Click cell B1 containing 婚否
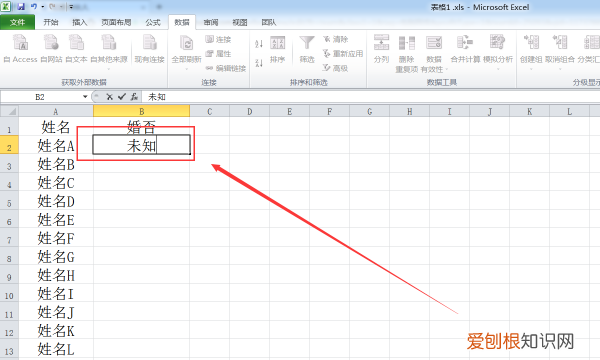 (x=142, y=126)
